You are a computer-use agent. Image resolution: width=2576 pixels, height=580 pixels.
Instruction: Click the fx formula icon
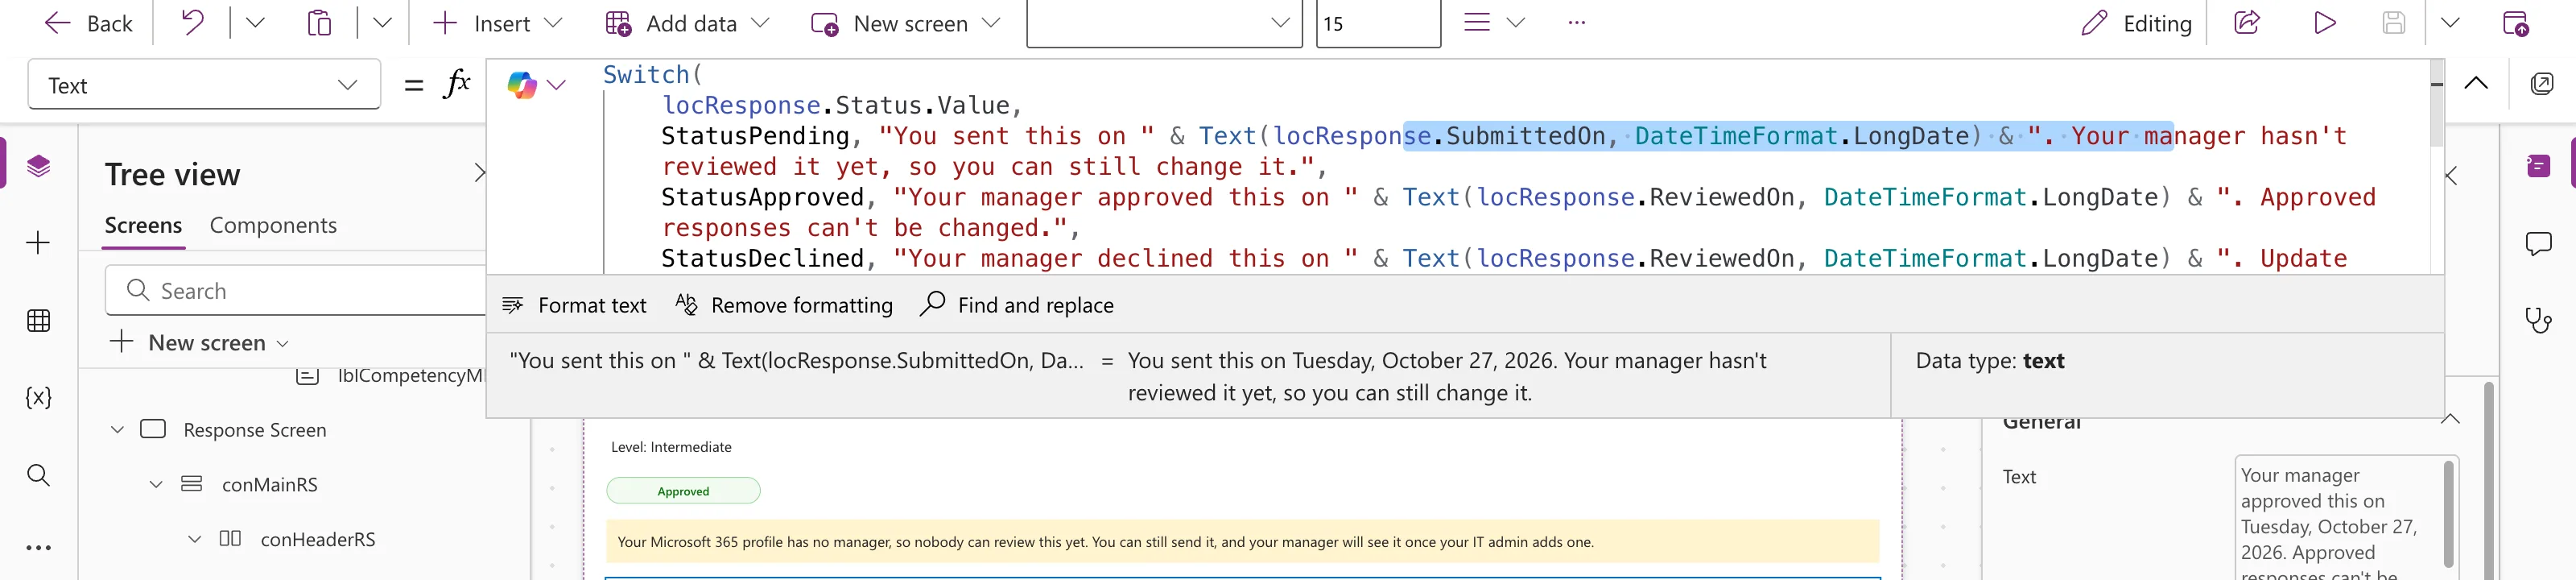click(456, 84)
